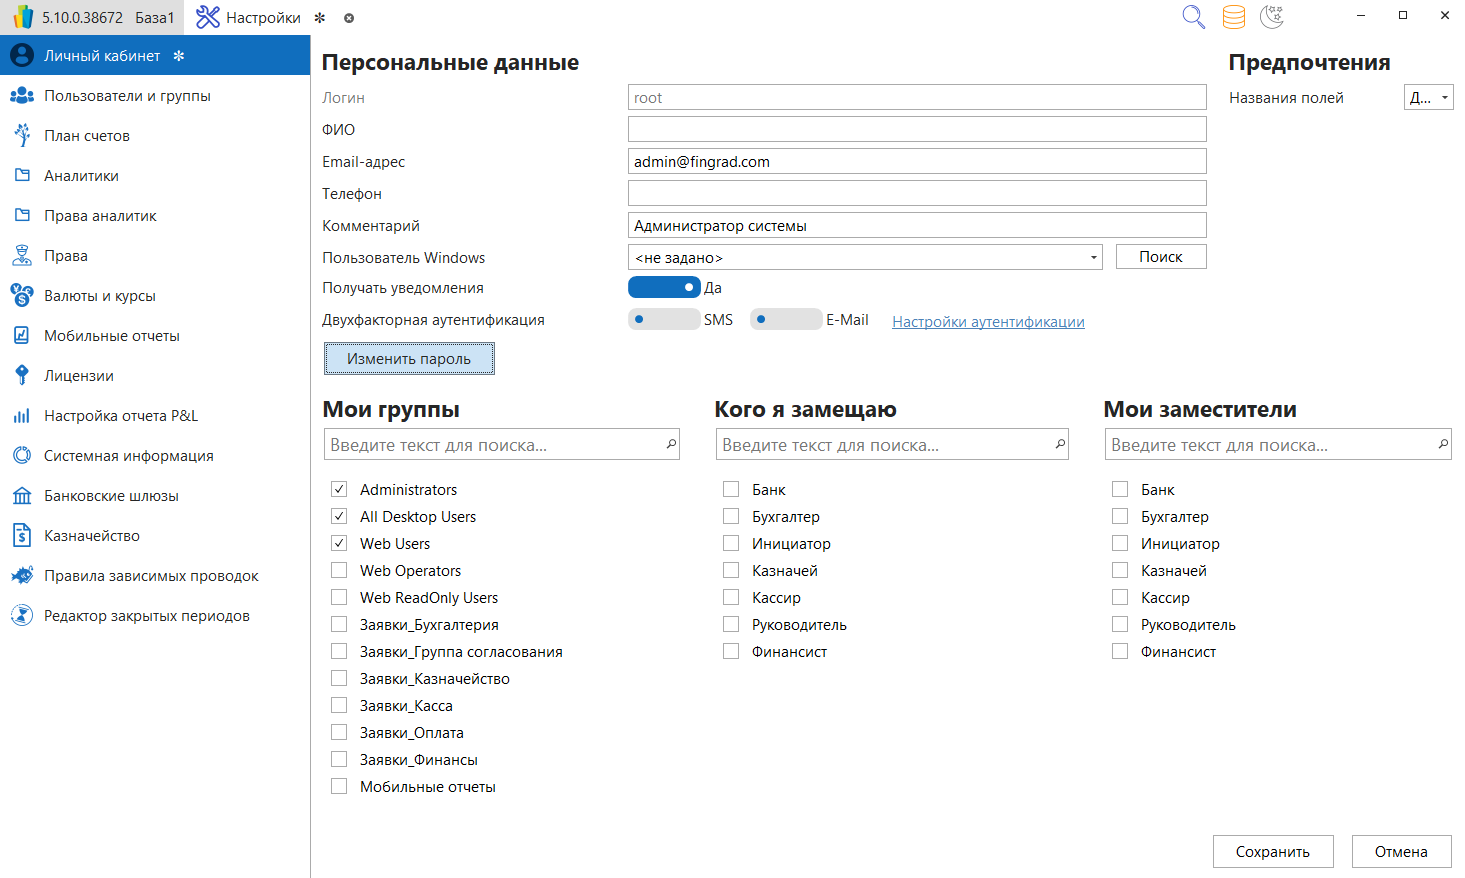Pin the Настройки tab using the snowflake icon
Screen dimensions: 1465x878
320,18
